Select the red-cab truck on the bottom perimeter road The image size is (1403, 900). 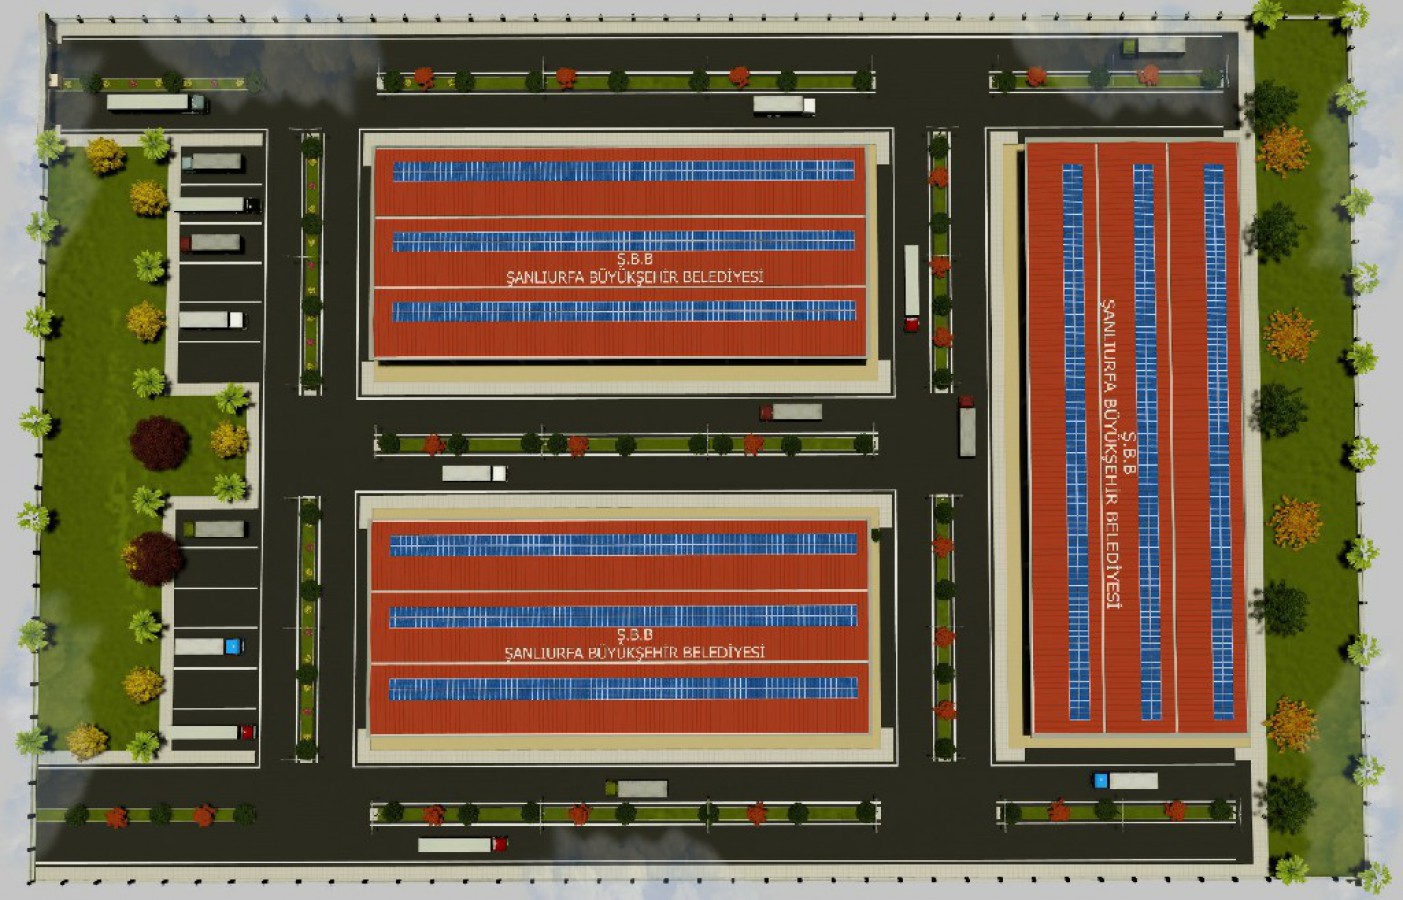(462, 844)
